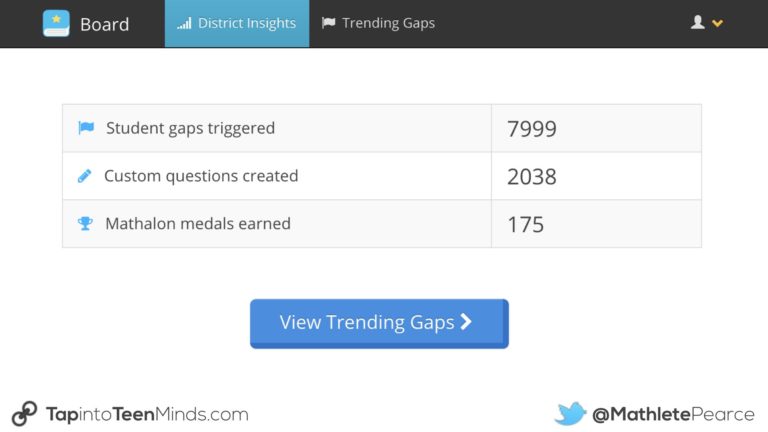Viewport: 768px width, 432px height.
Task: Click the 2038 custom questions value
Action: 531,177
